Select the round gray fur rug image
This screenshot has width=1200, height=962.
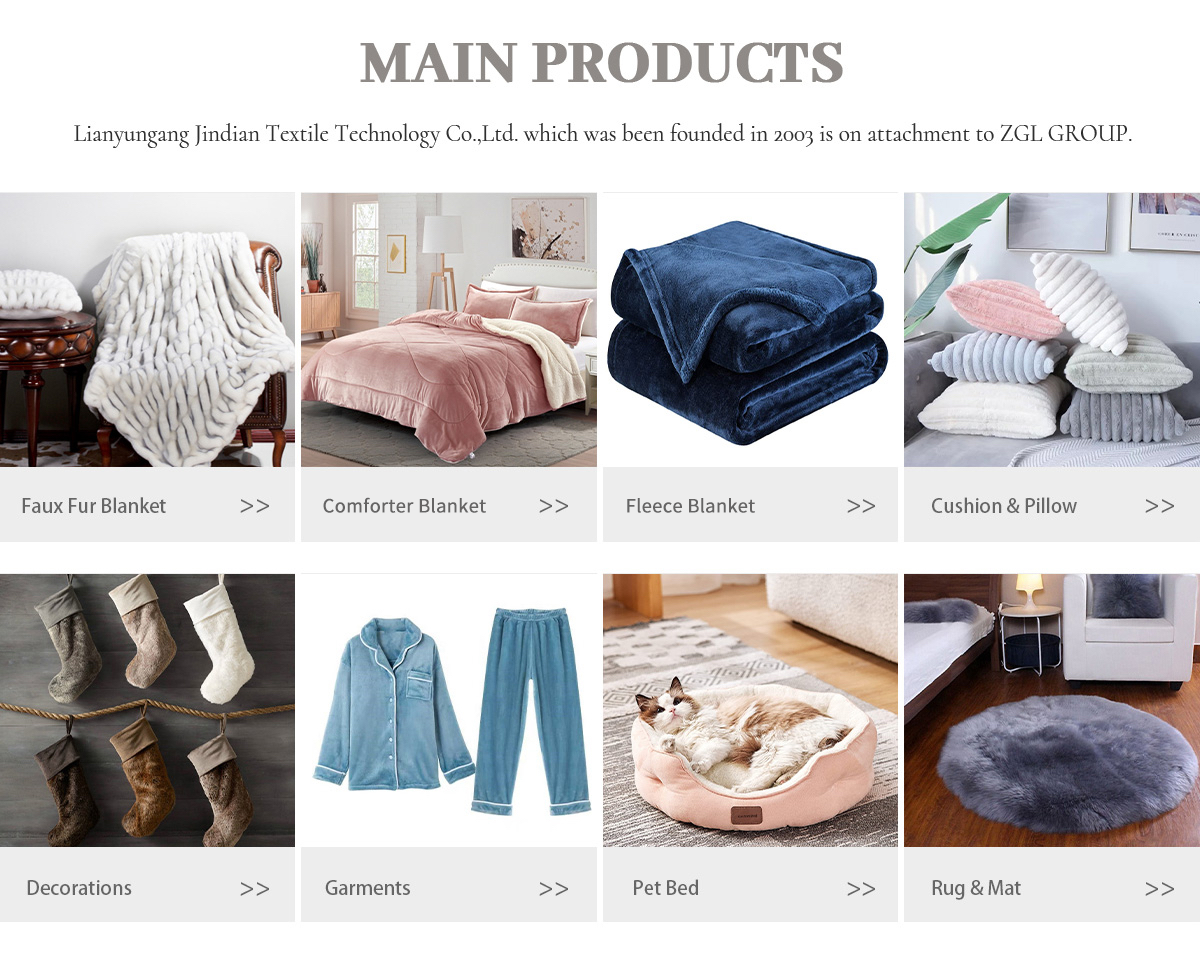tap(1052, 710)
